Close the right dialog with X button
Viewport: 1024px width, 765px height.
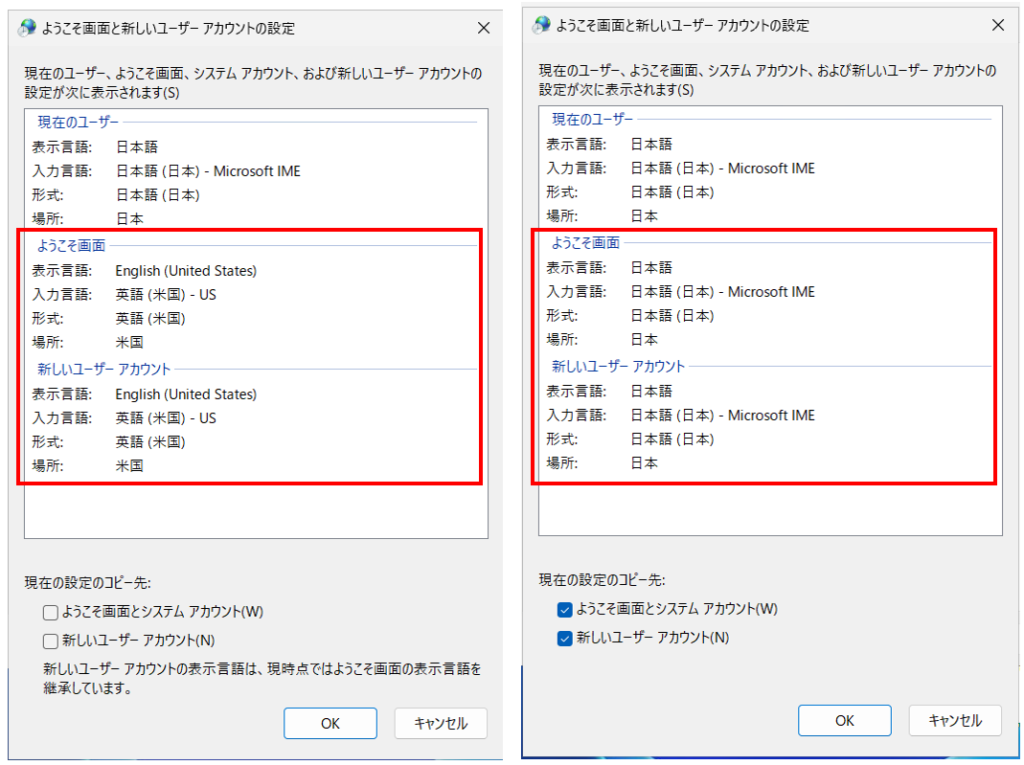click(x=998, y=25)
